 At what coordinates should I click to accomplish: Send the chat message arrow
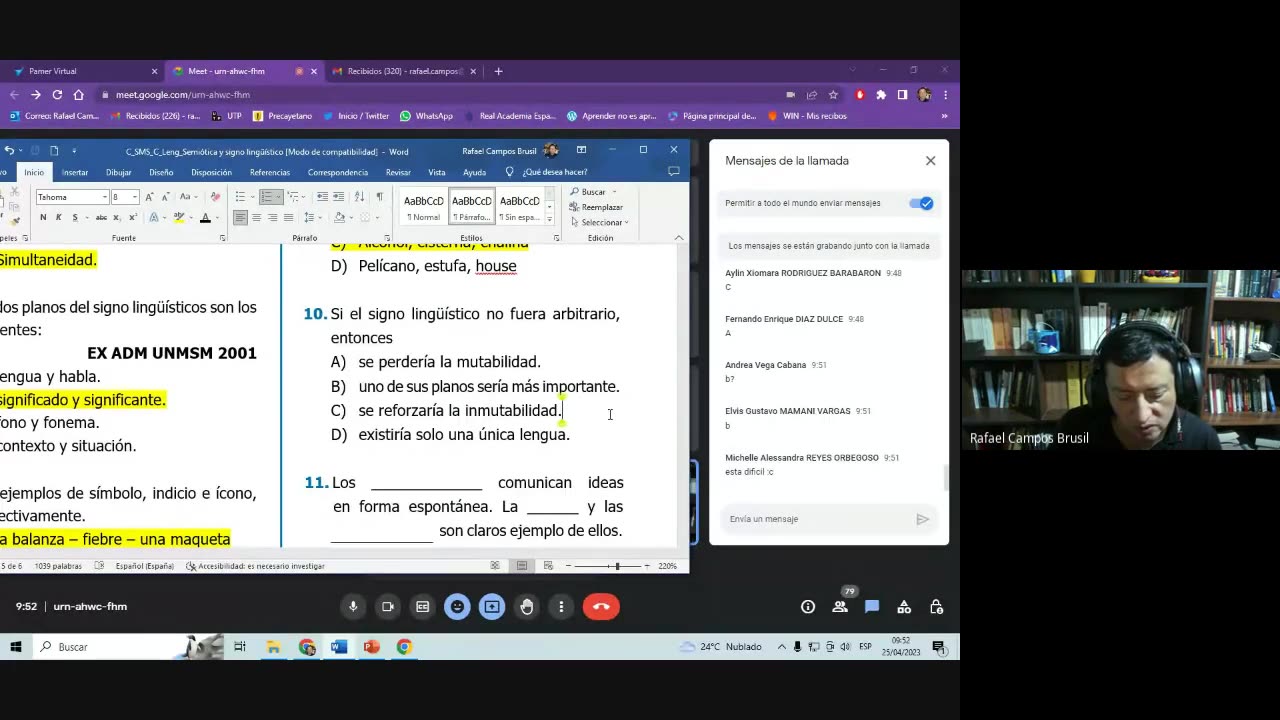point(922,519)
